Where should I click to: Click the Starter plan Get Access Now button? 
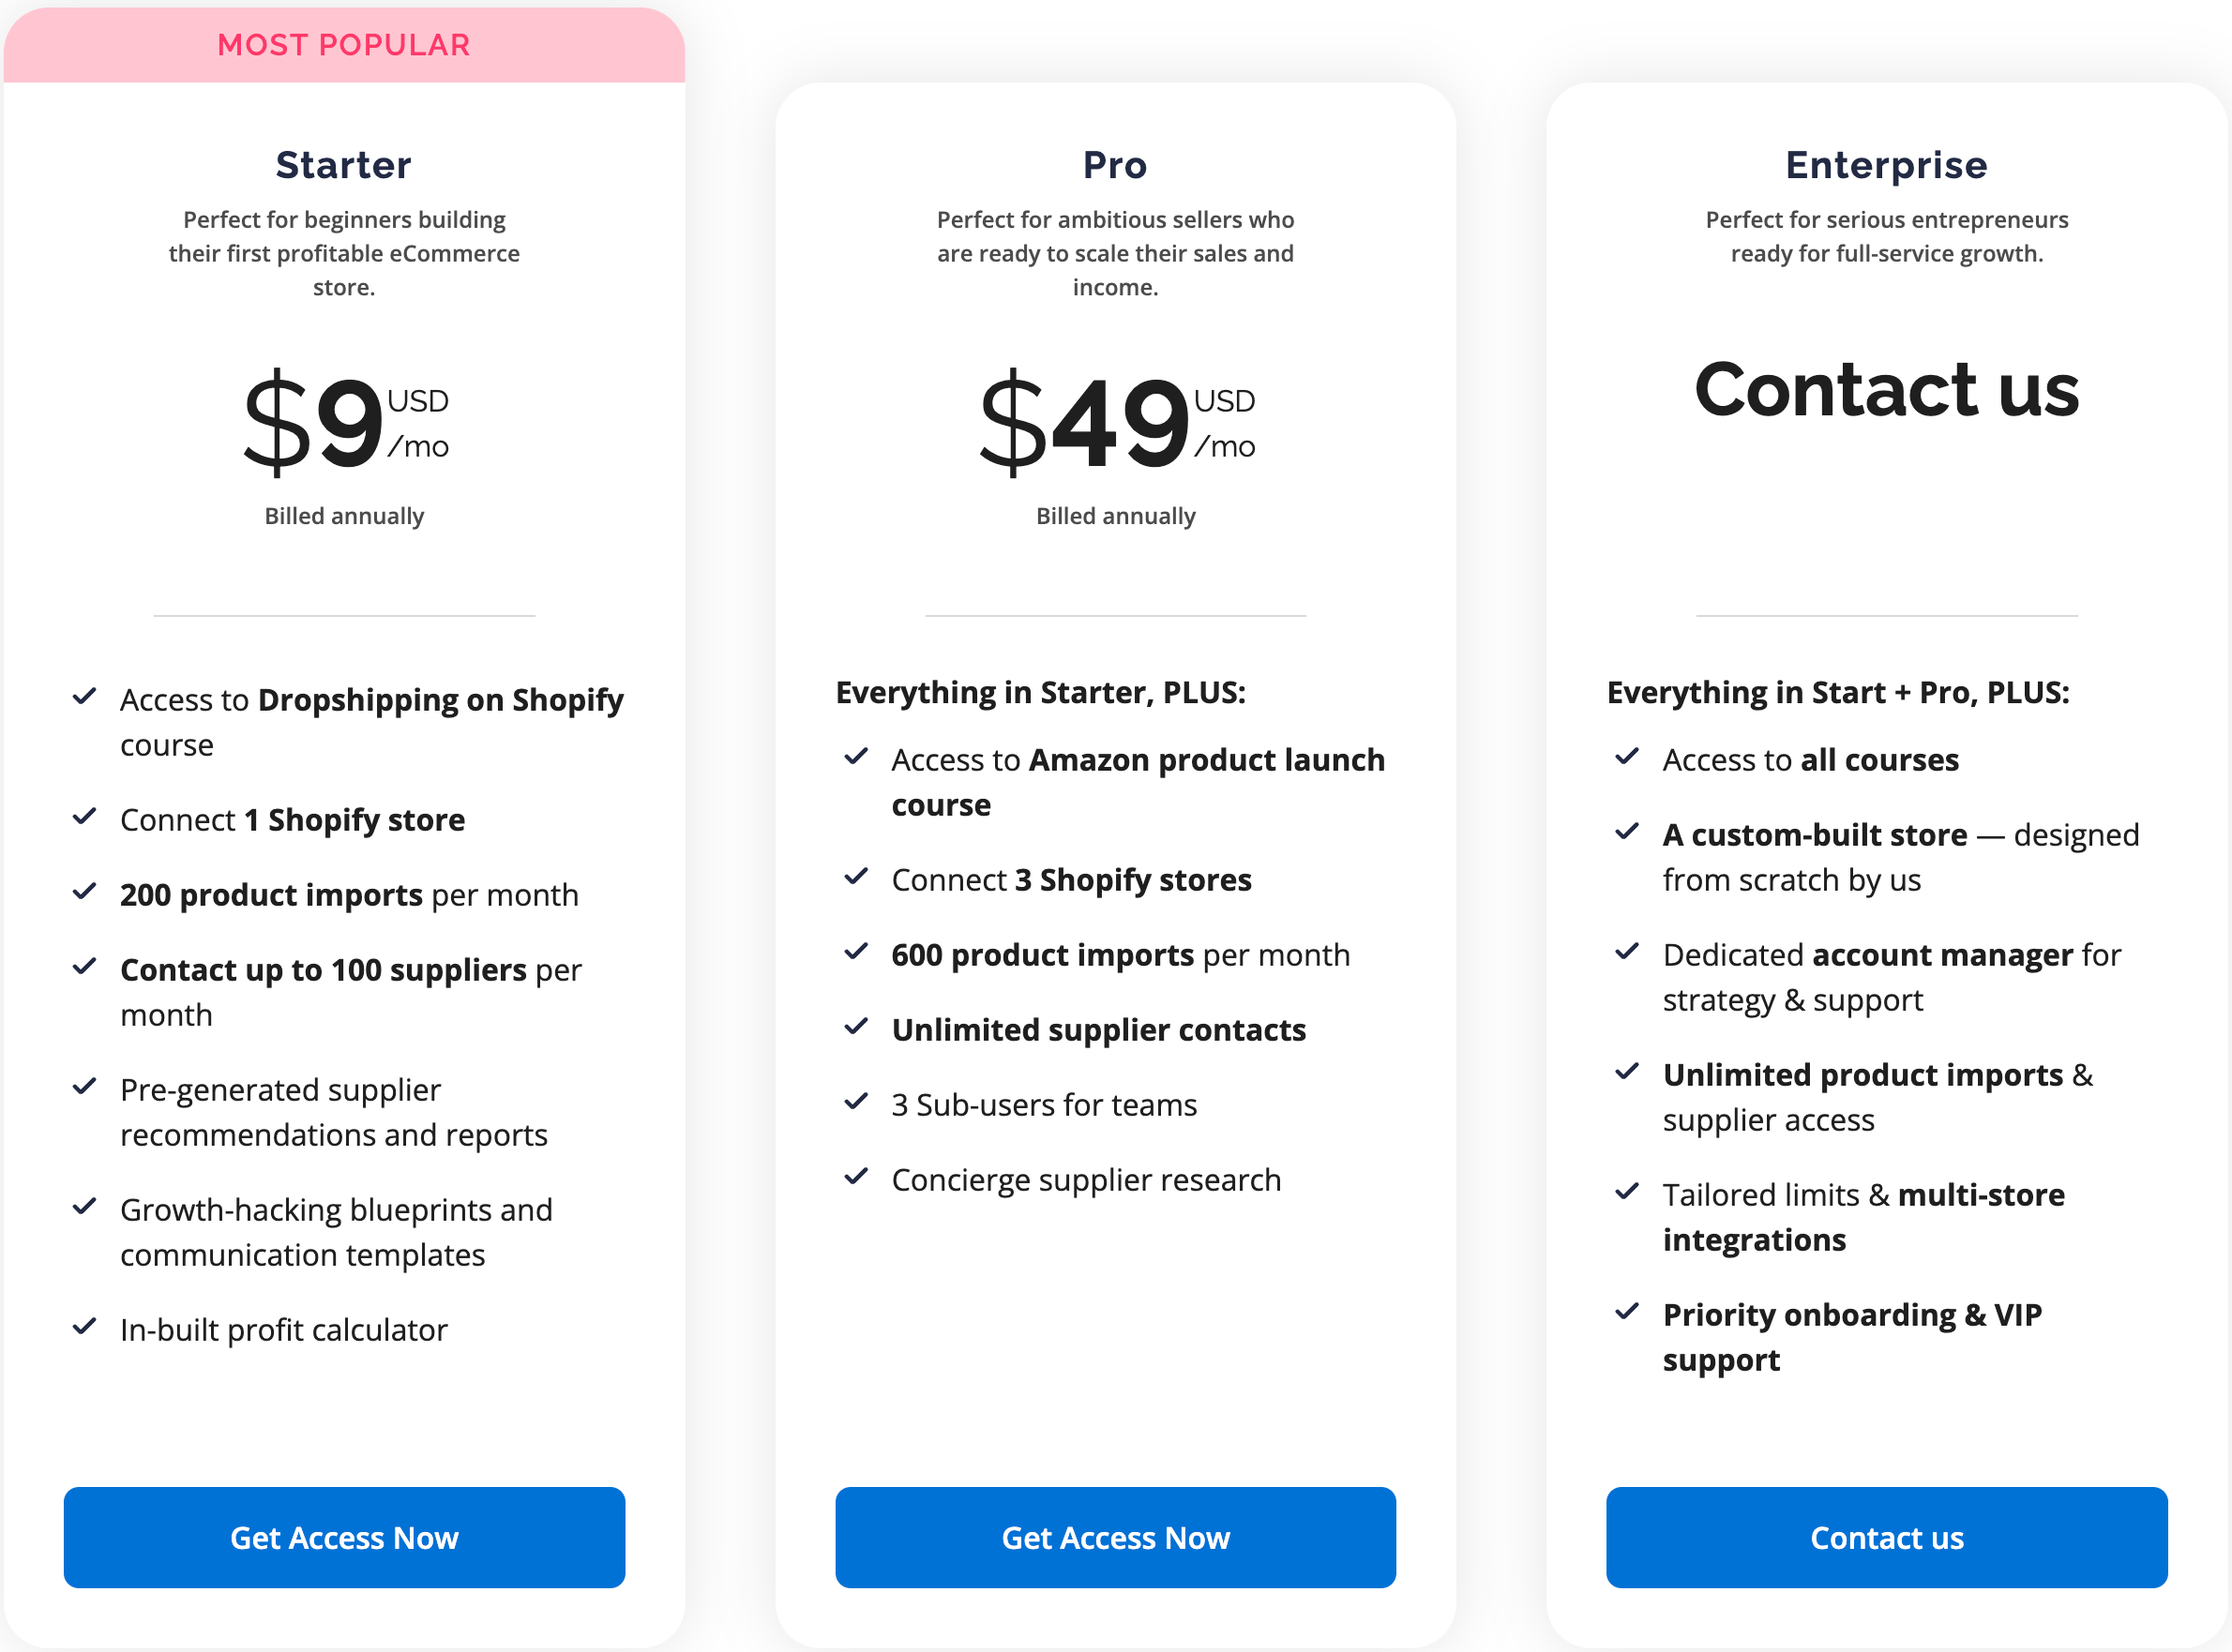click(x=344, y=1537)
